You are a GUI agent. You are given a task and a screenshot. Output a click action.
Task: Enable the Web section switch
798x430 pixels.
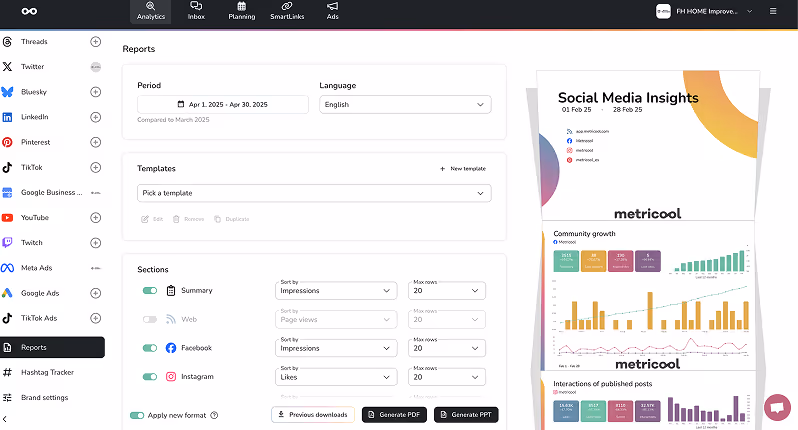click(150, 320)
